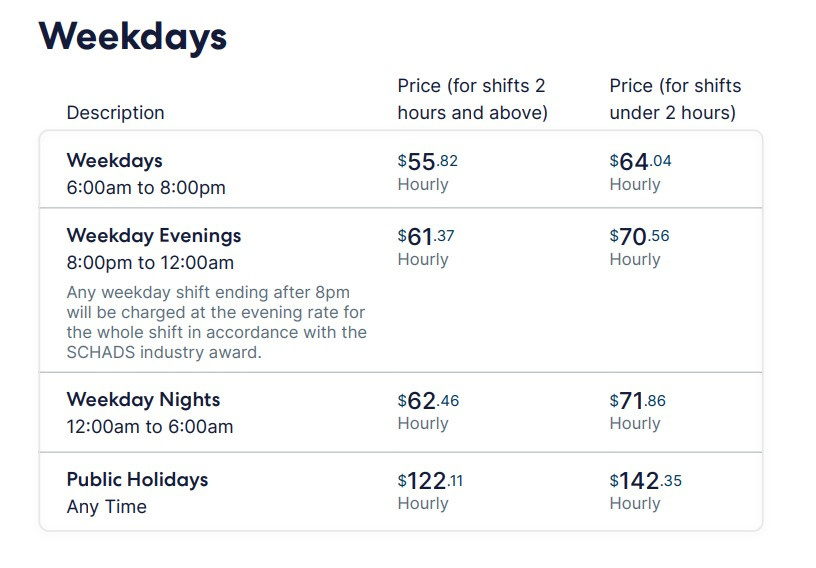Click the $70.56 evening short-shift price
816x568 pixels.
pos(640,236)
